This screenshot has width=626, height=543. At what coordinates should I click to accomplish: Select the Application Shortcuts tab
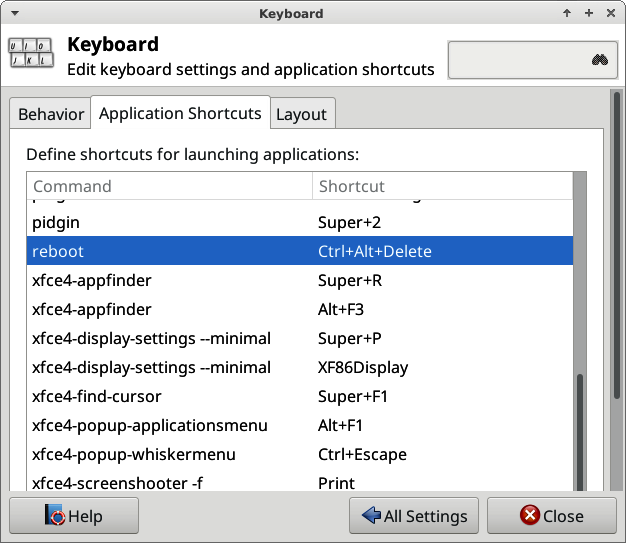click(180, 113)
